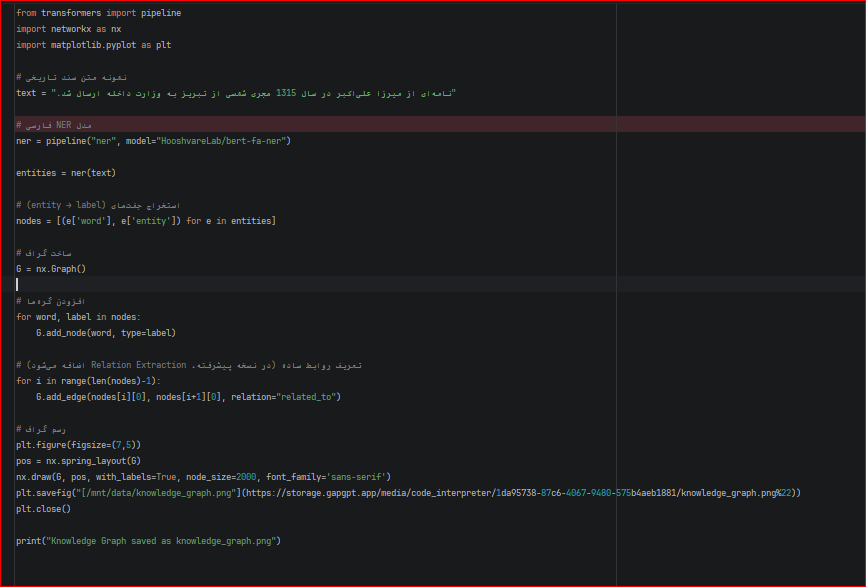Click the 'import matplotlib.pyplot as plt' line

93,45
